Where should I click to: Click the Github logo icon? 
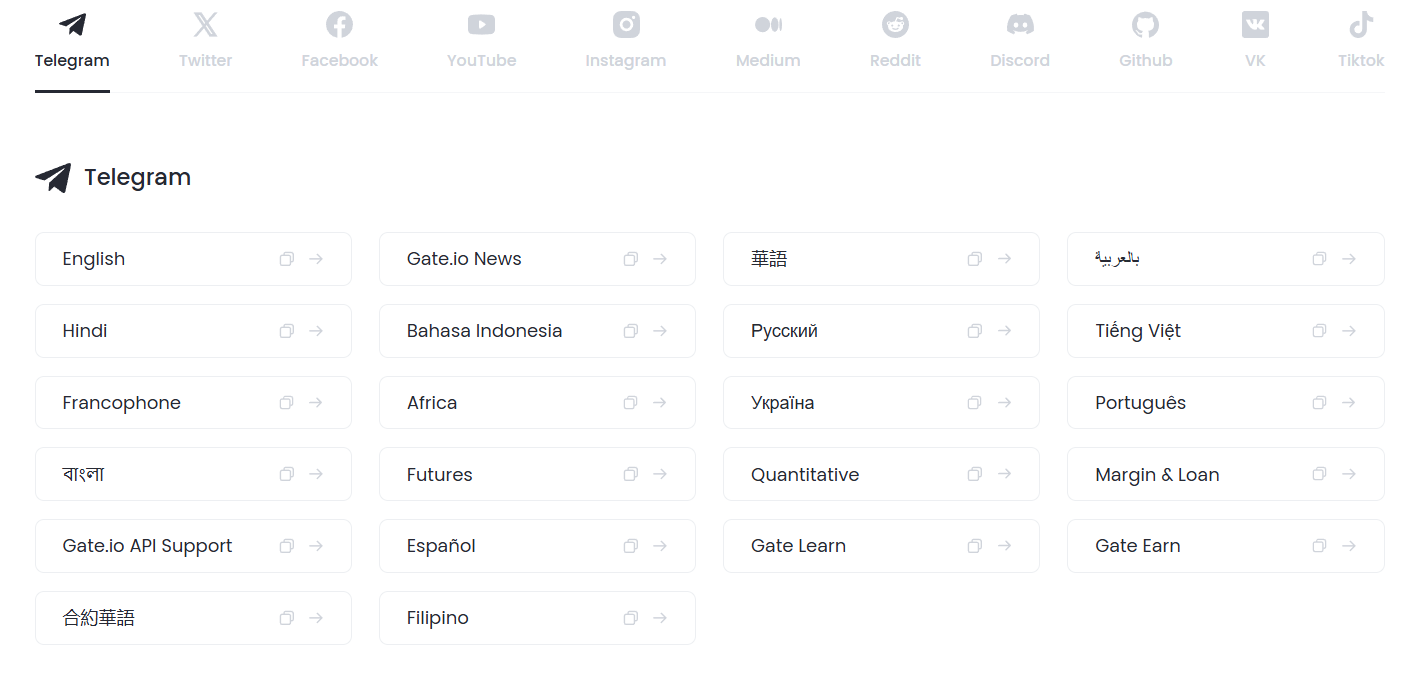pyautogui.click(x=1145, y=24)
